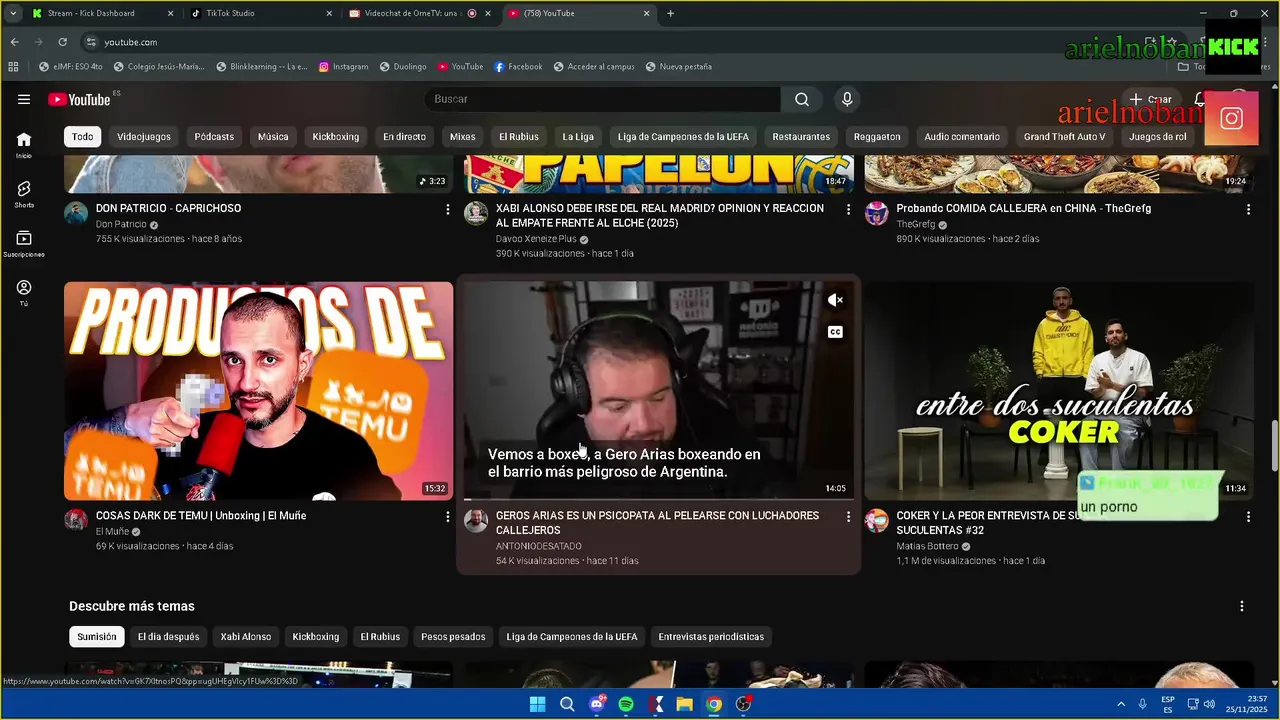Select the Xabi Alonso topic chip
The image size is (1280, 720).
coord(246,637)
